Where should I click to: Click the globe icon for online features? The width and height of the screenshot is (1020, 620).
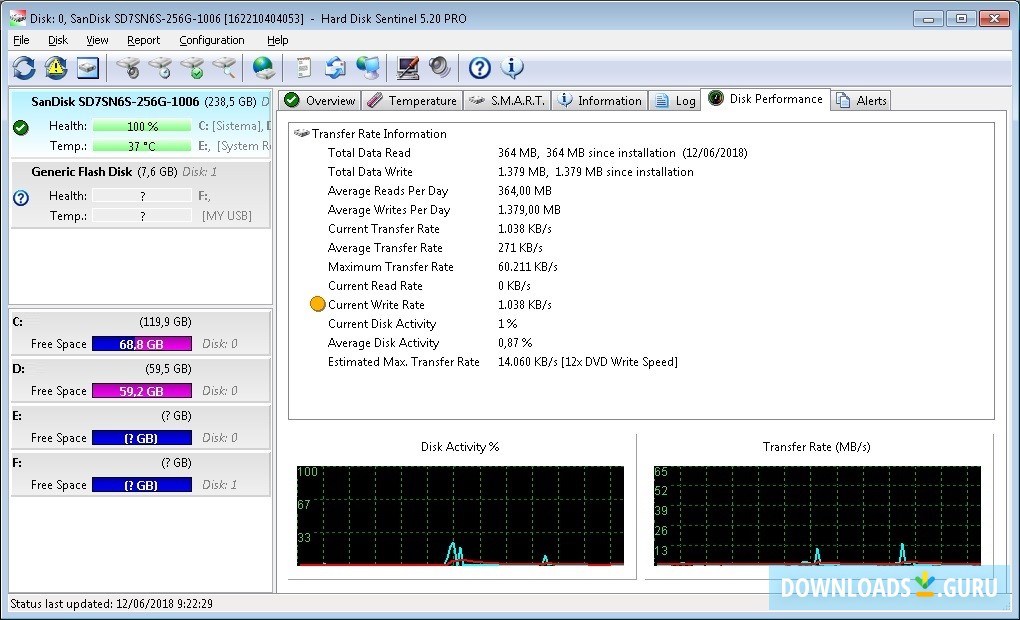tap(263, 67)
